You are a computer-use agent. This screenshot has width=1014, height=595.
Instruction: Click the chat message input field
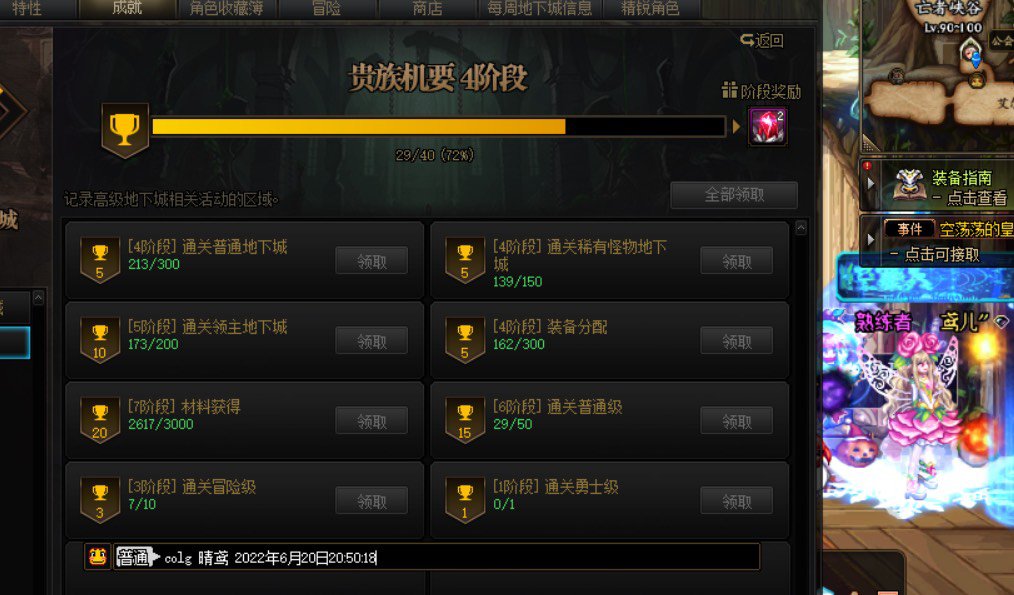click(x=437, y=557)
